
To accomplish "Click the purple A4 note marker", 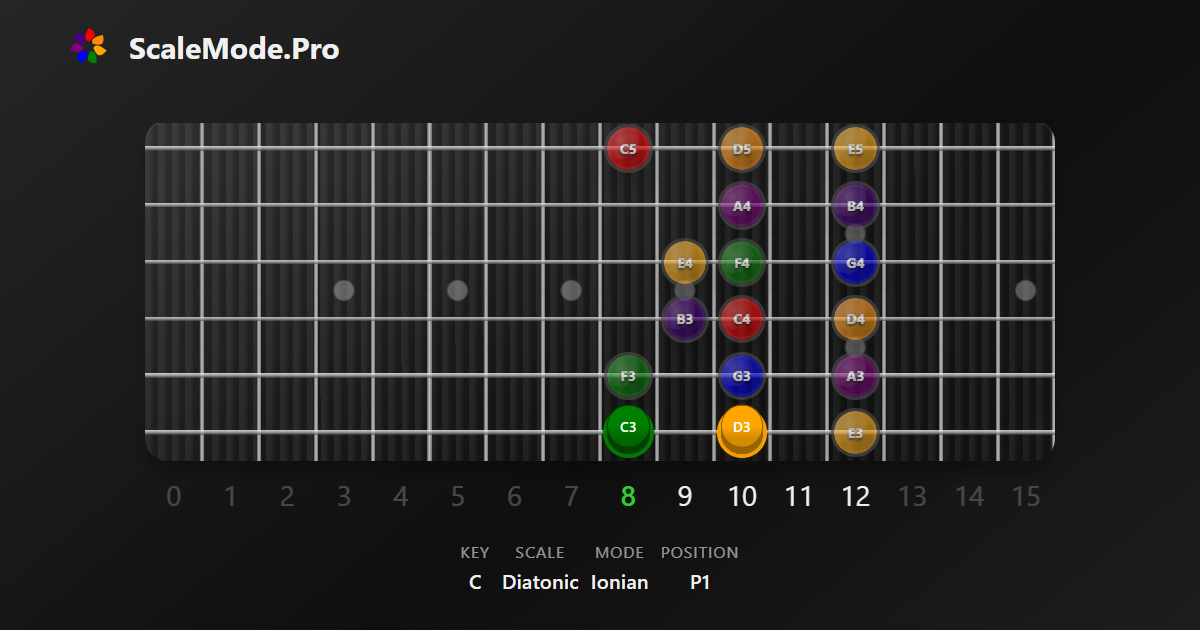I will 741,206.
